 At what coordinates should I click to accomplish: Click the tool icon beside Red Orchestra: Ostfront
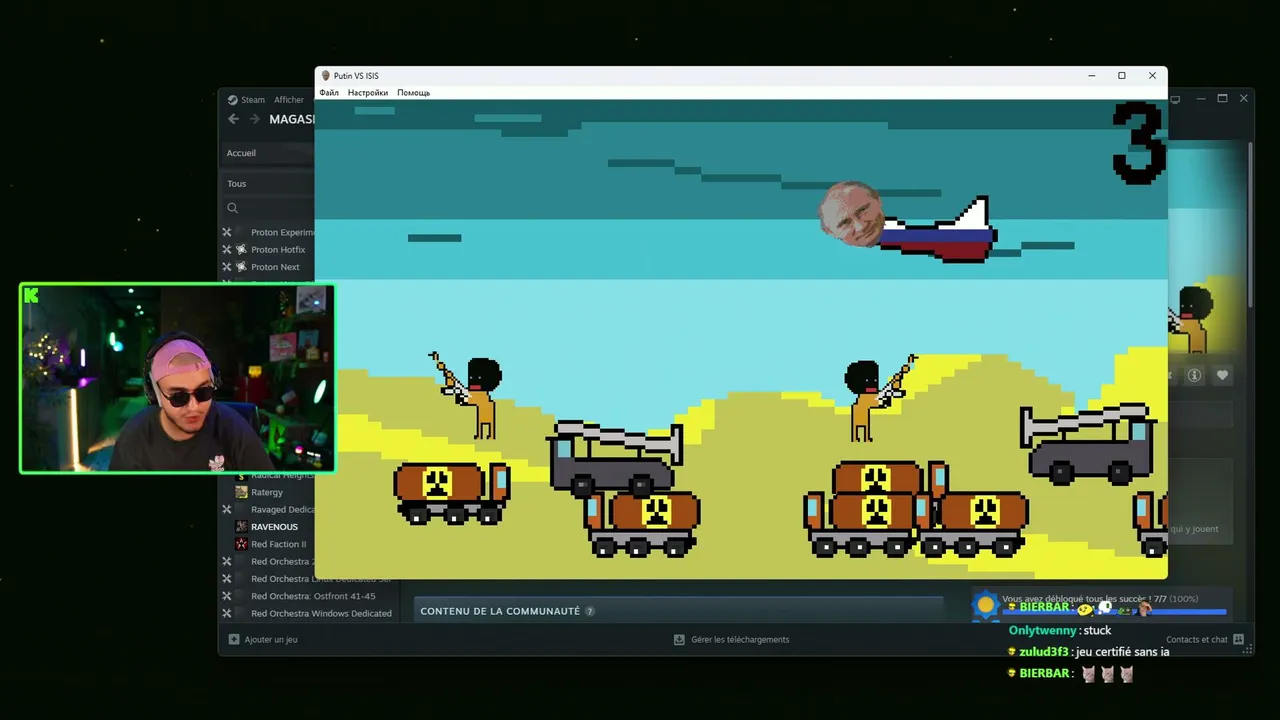[227, 596]
